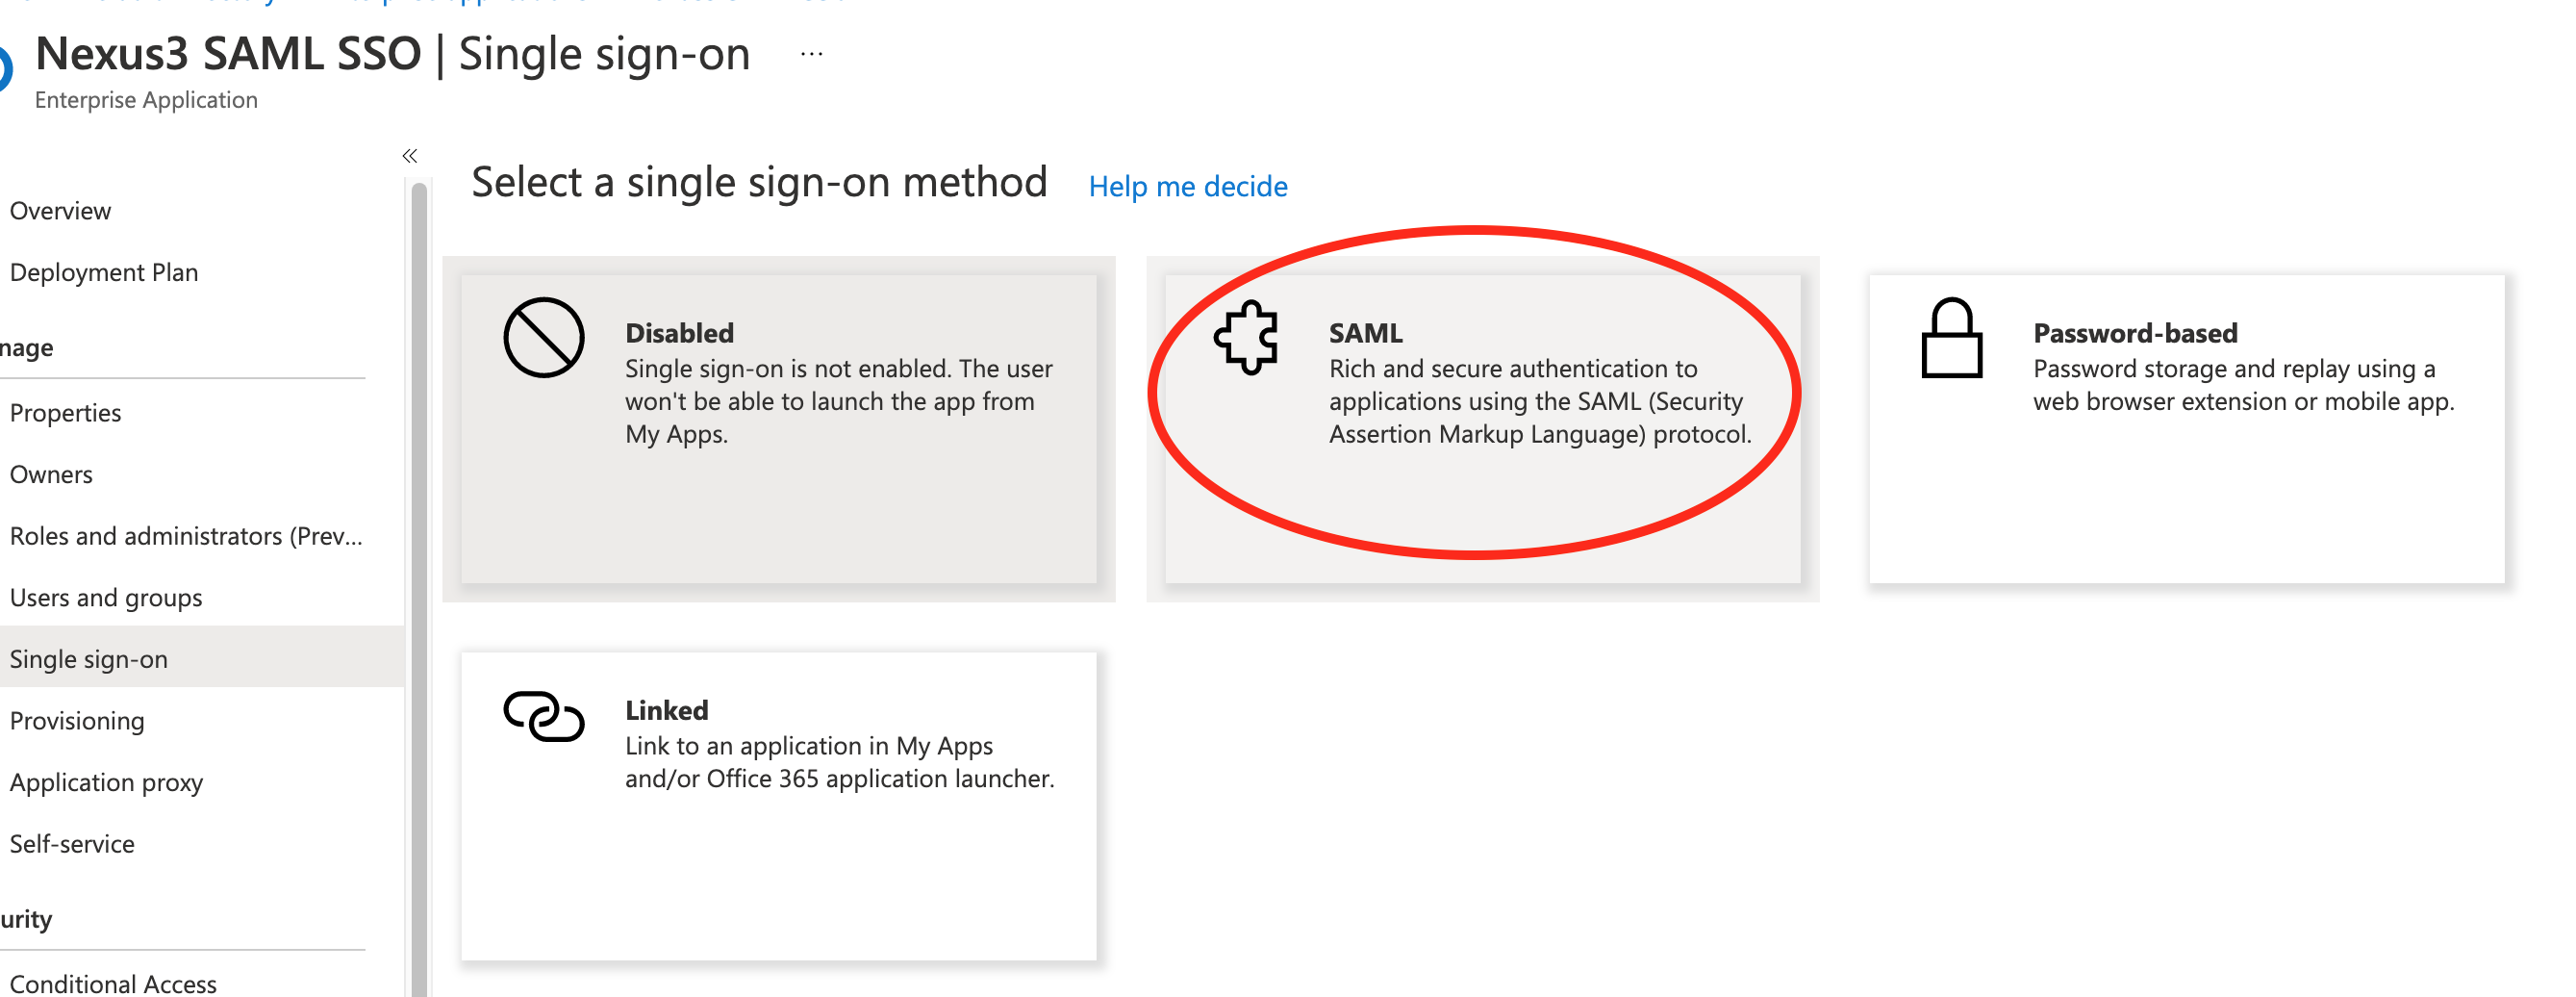Screen dimensions: 2576x997
Task: Go to Overview in sidebar
Action: coord(60,211)
